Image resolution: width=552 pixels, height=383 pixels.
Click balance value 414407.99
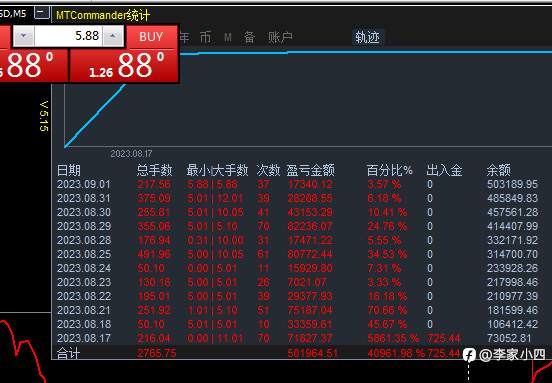click(x=513, y=226)
